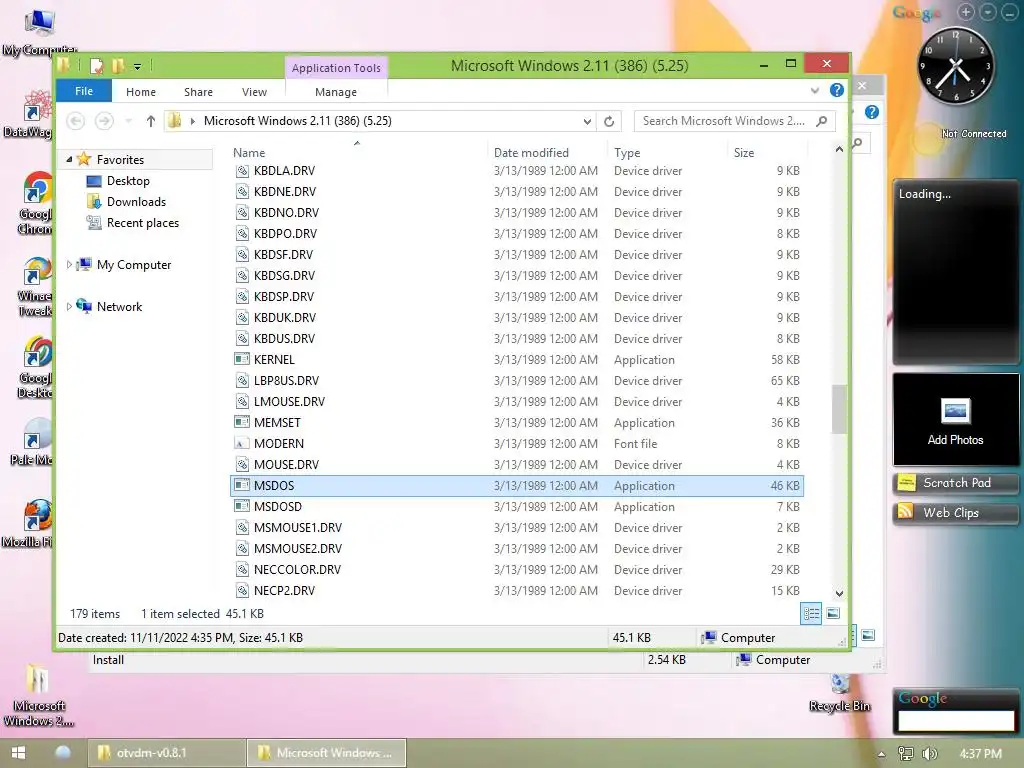Image resolution: width=1024 pixels, height=768 pixels.
Task: Open the Scratch Pad gadget
Action: coord(955,483)
